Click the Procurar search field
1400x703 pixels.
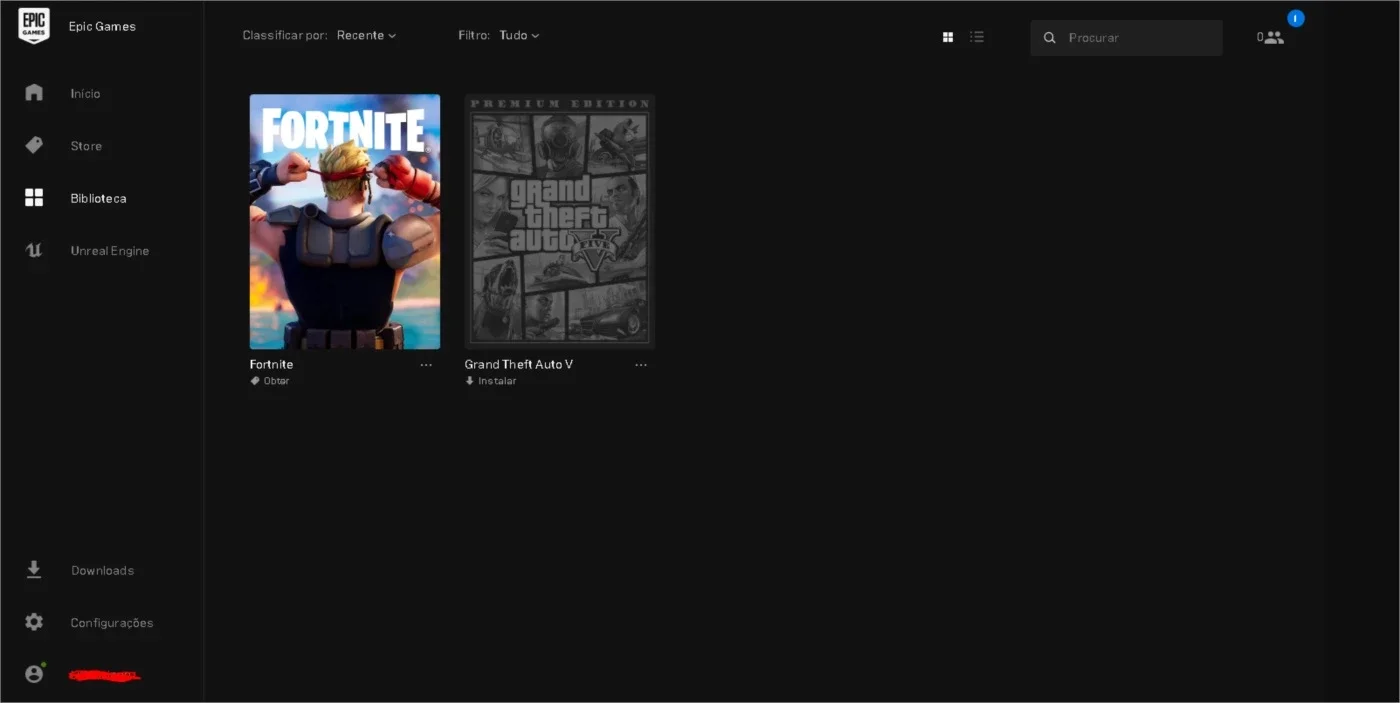1126,38
